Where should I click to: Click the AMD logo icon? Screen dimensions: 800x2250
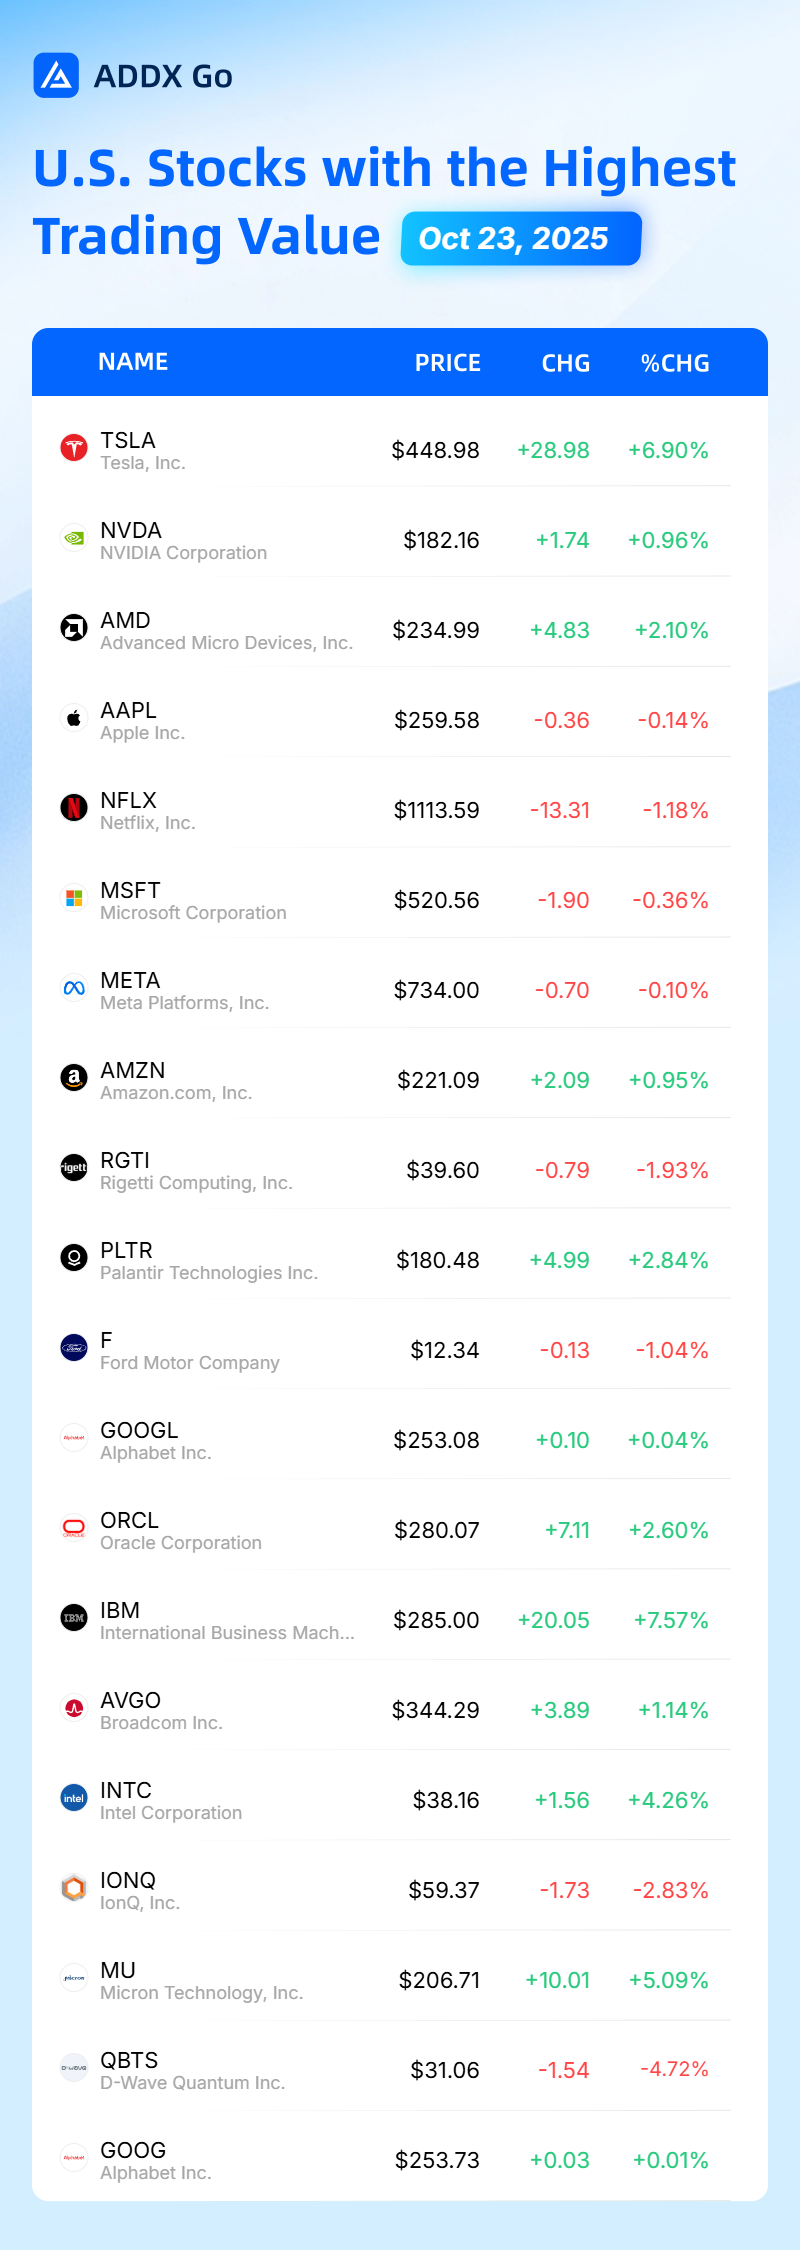pyautogui.click(x=74, y=628)
